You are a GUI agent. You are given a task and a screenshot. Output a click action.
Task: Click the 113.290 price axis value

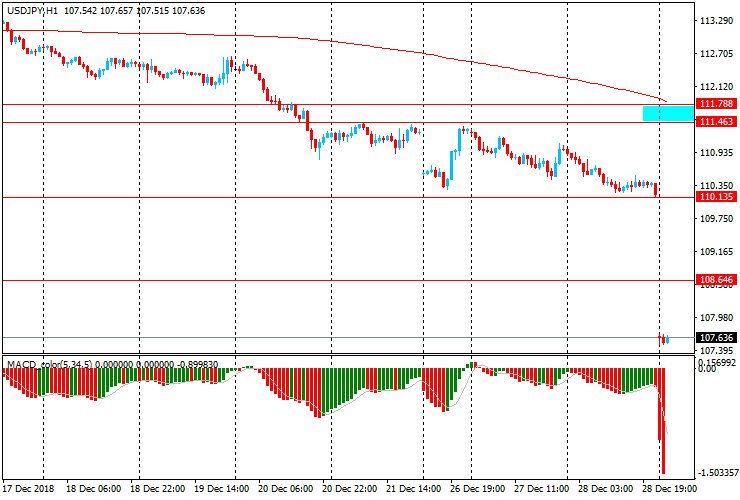pos(716,21)
